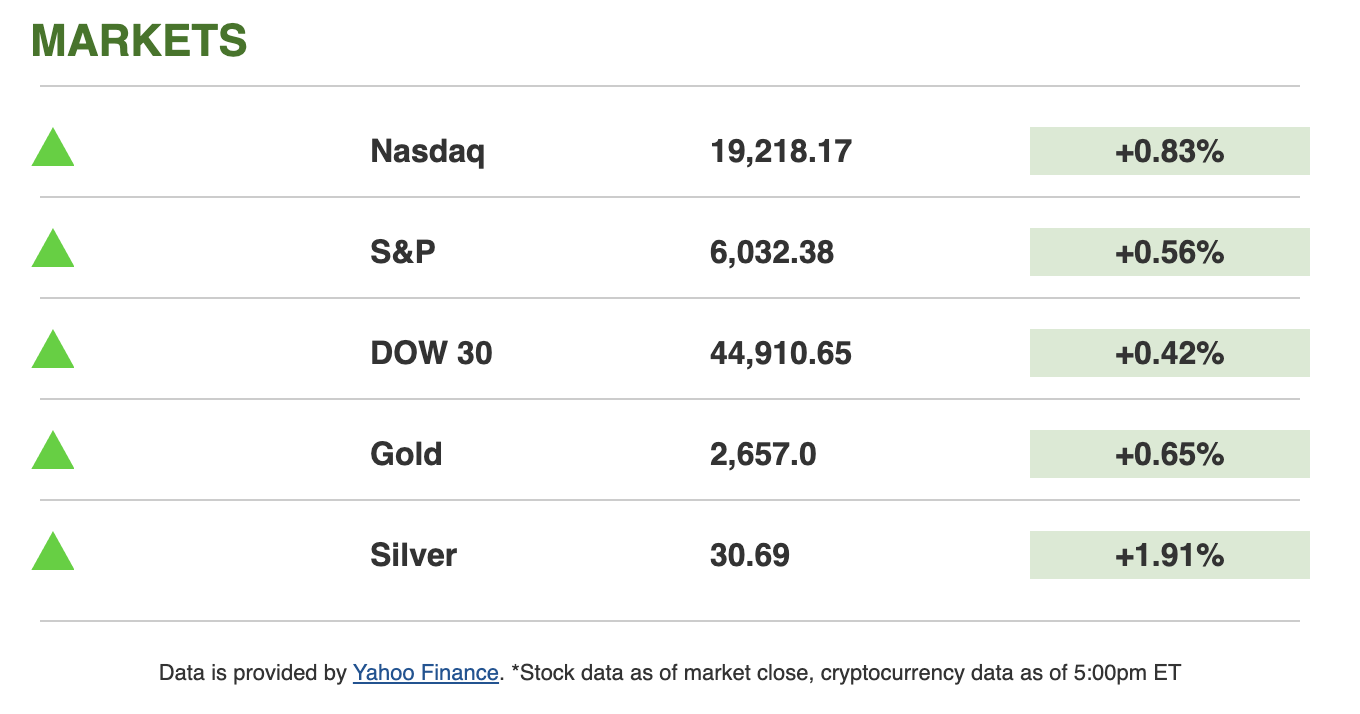Click the Nasdaq value 19,218.17
Image resolution: width=1360 pixels, height=714 pixels.
781,151
